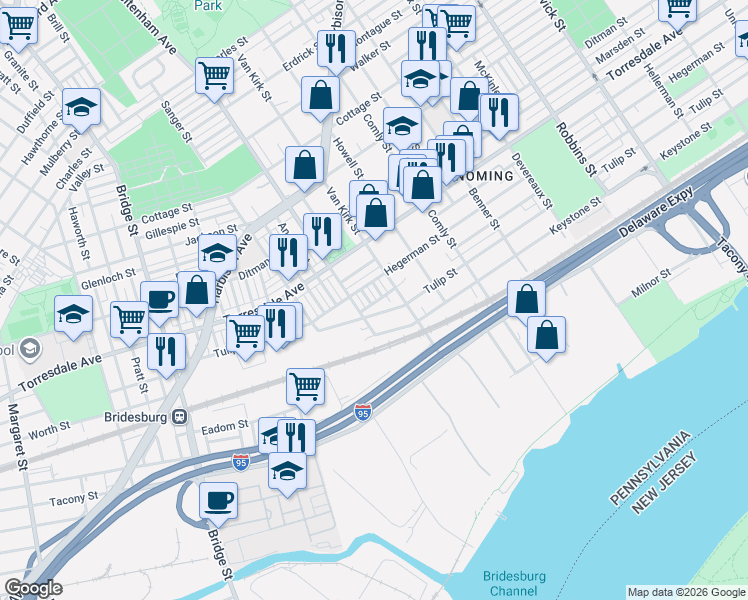Click Map data ©2026 Google text
The height and width of the screenshot is (600, 748).
pyautogui.click(x=687, y=593)
